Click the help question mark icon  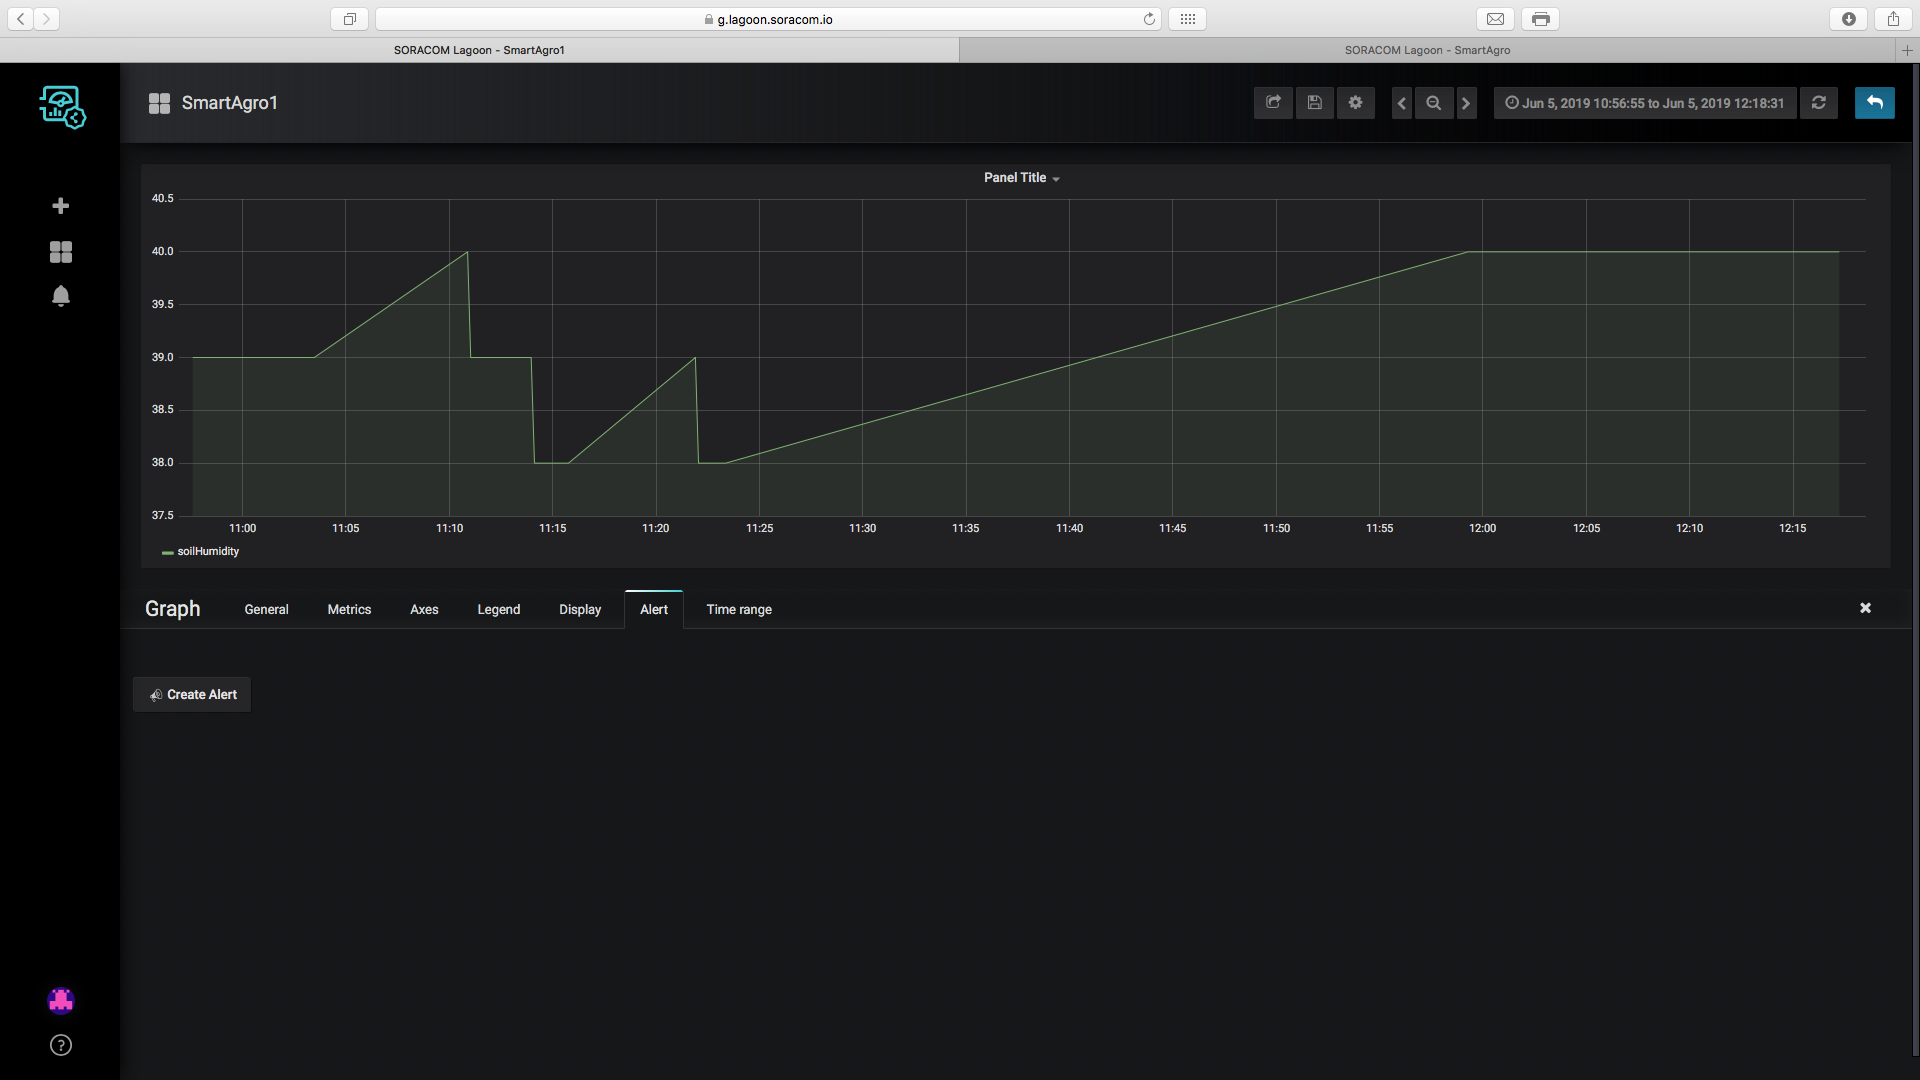(61, 1045)
